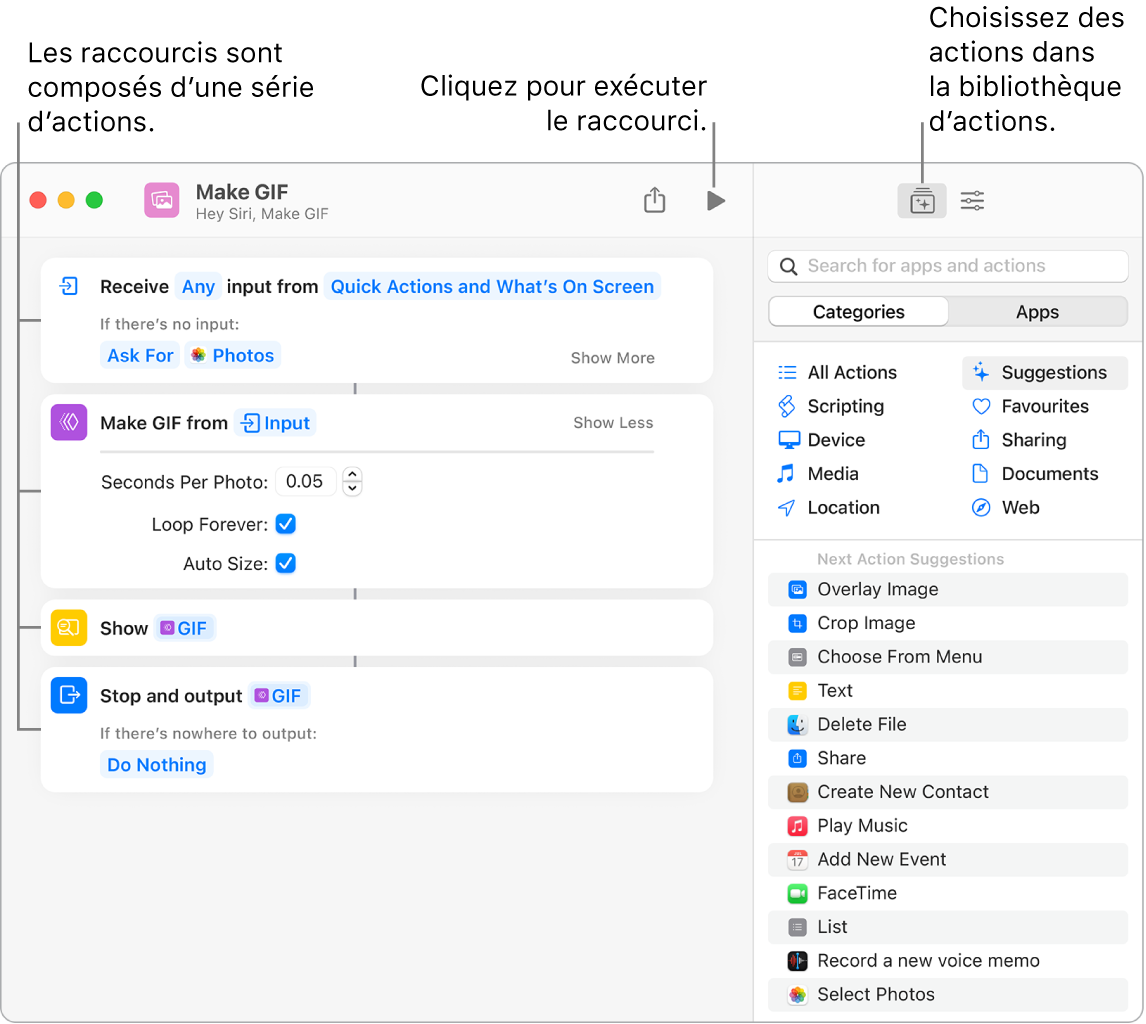Open the Any input type dropdown

pos(198,287)
